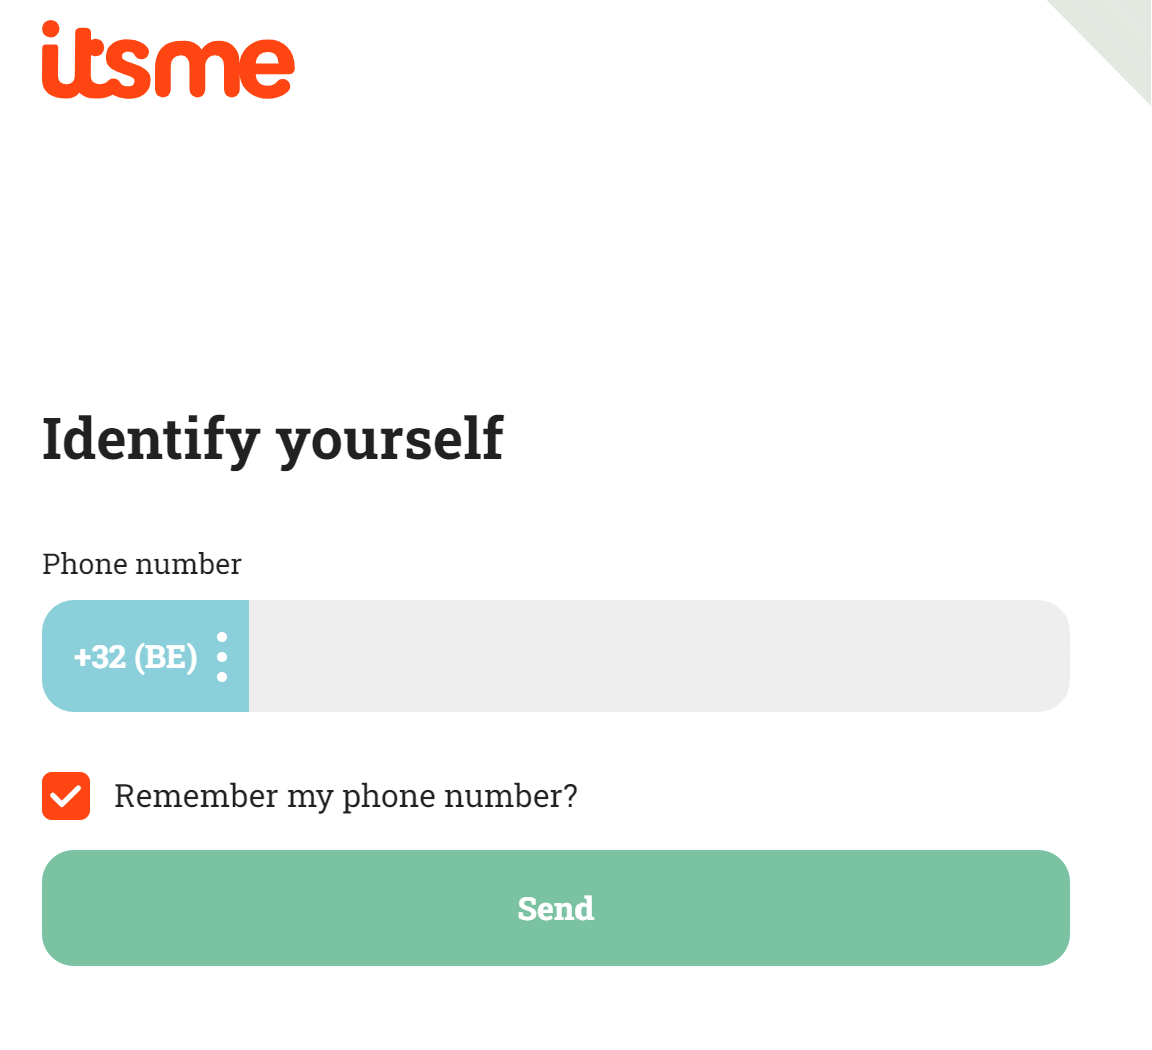Image resolution: width=1152 pixels, height=1050 pixels.
Task: Click the three vertical dots icon
Action: [x=222, y=657]
